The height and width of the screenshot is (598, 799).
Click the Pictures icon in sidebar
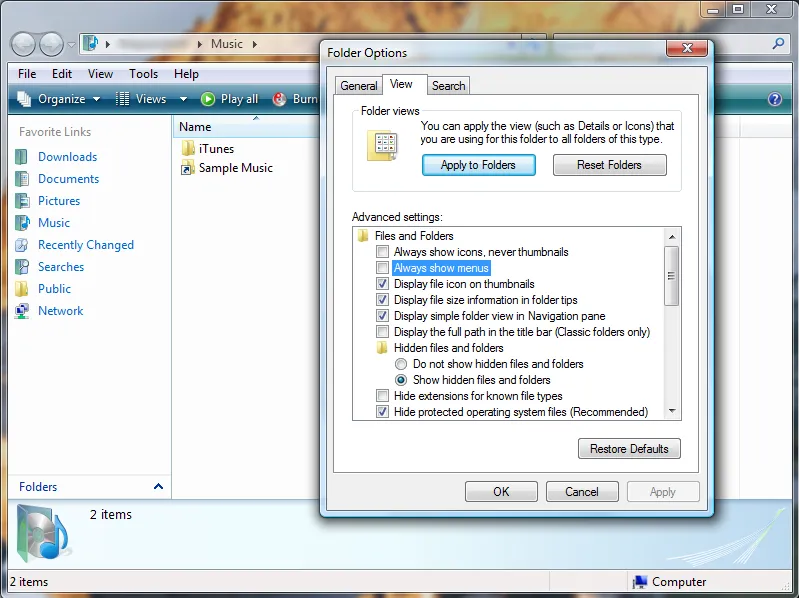[x=22, y=201]
